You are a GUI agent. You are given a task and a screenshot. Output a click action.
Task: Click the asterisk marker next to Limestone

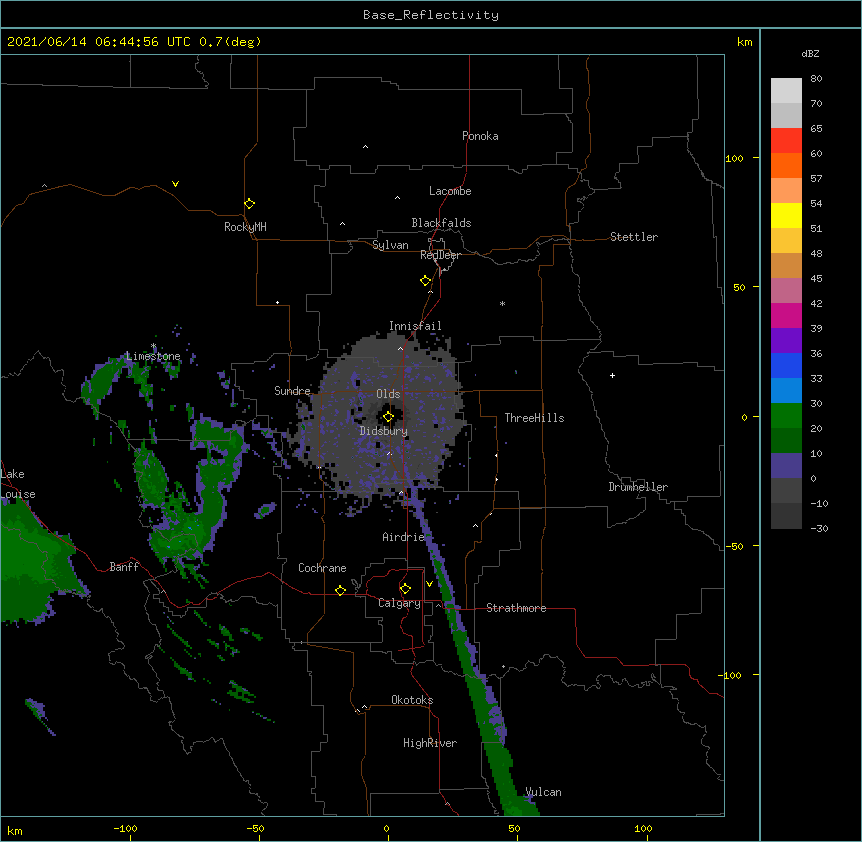(154, 346)
